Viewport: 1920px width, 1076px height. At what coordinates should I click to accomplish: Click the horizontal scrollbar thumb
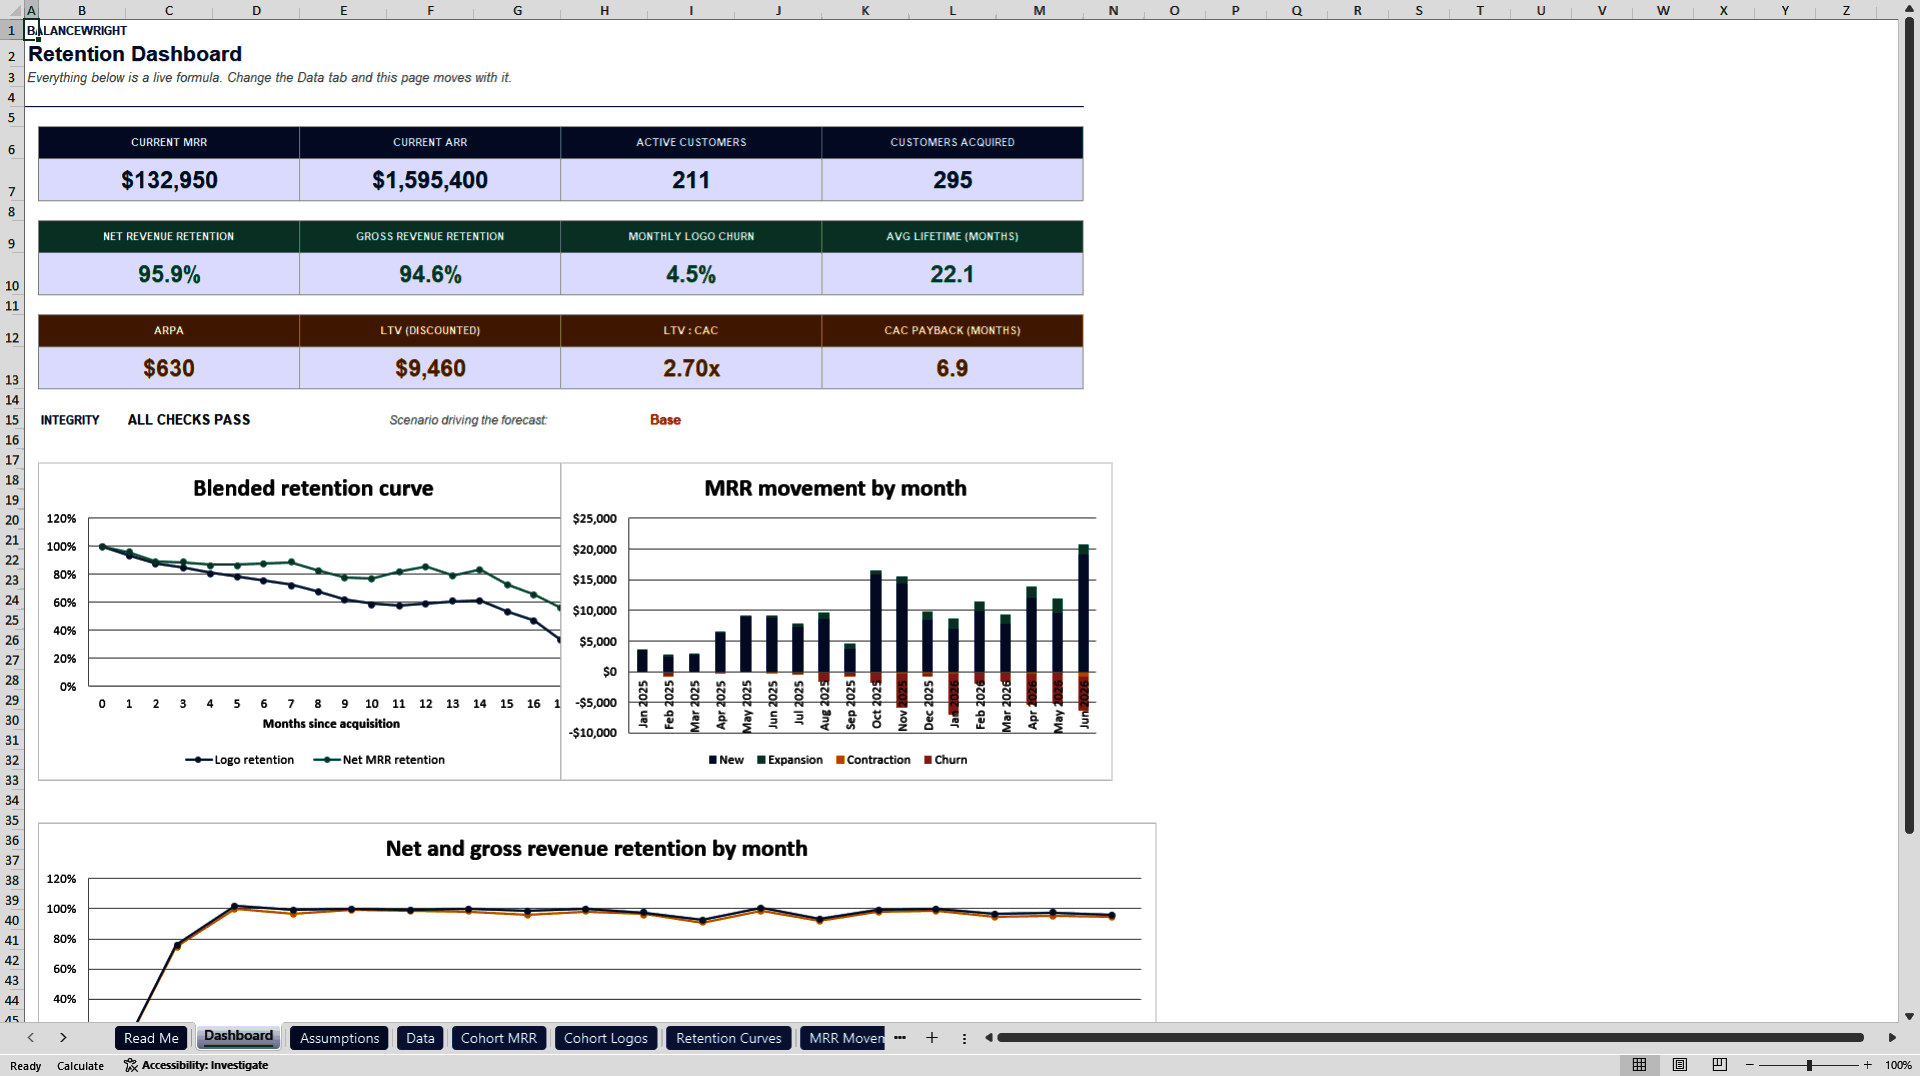pos(1430,1038)
